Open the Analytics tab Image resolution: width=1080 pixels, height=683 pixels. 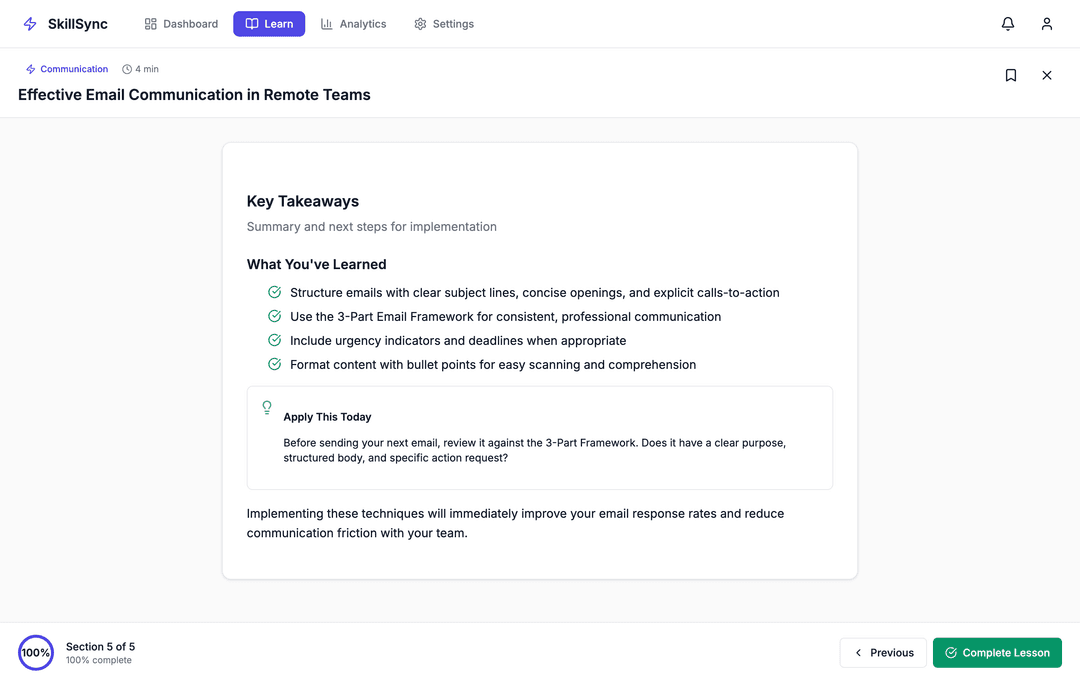[x=353, y=24]
